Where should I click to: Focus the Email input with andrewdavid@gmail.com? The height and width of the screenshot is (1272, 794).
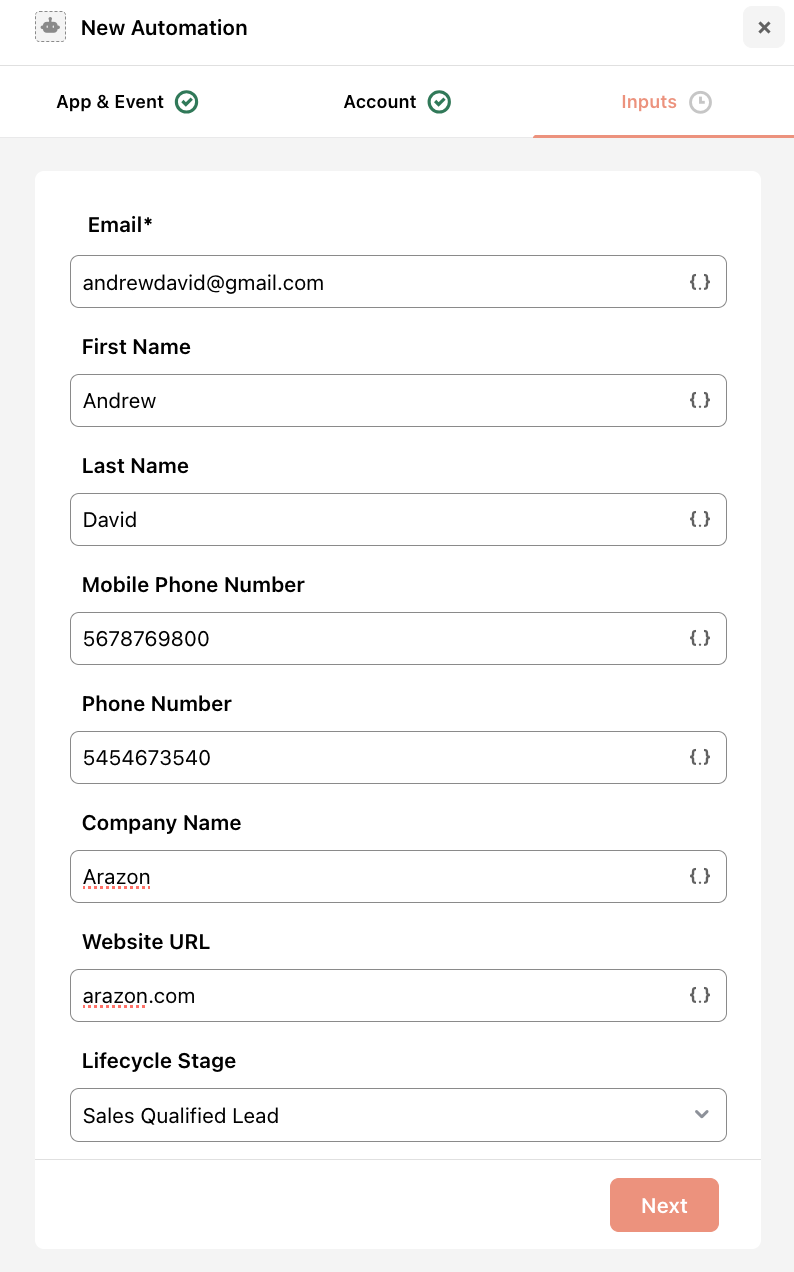pyautogui.click(x=398, y=282)
